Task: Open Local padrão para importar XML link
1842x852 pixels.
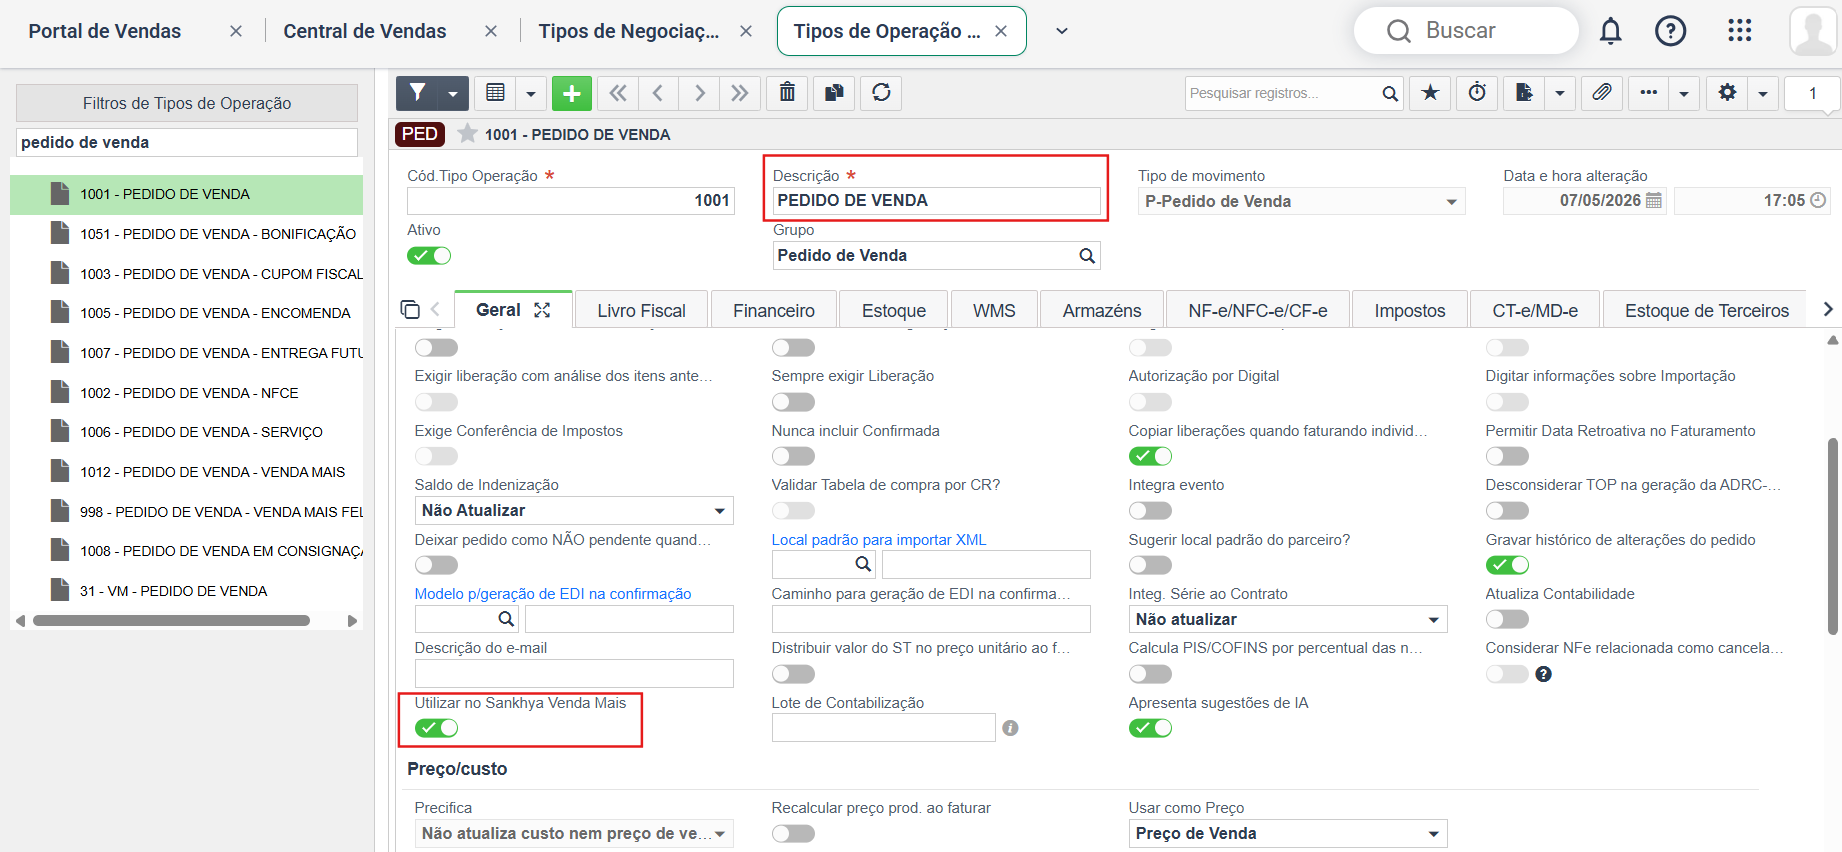Action: (x=878, y=539)
